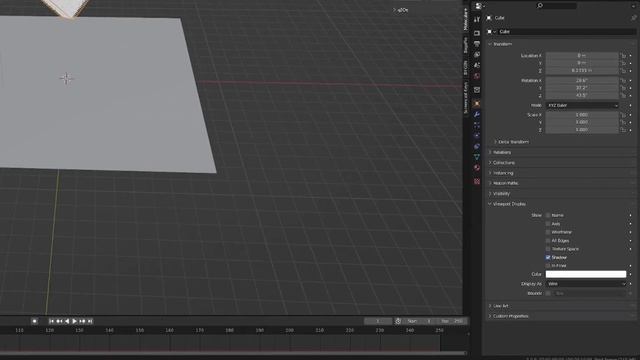The height and width of the screenshot is (360, 640).
Task: Open the Scene properties tab
Action: (477, 65)
